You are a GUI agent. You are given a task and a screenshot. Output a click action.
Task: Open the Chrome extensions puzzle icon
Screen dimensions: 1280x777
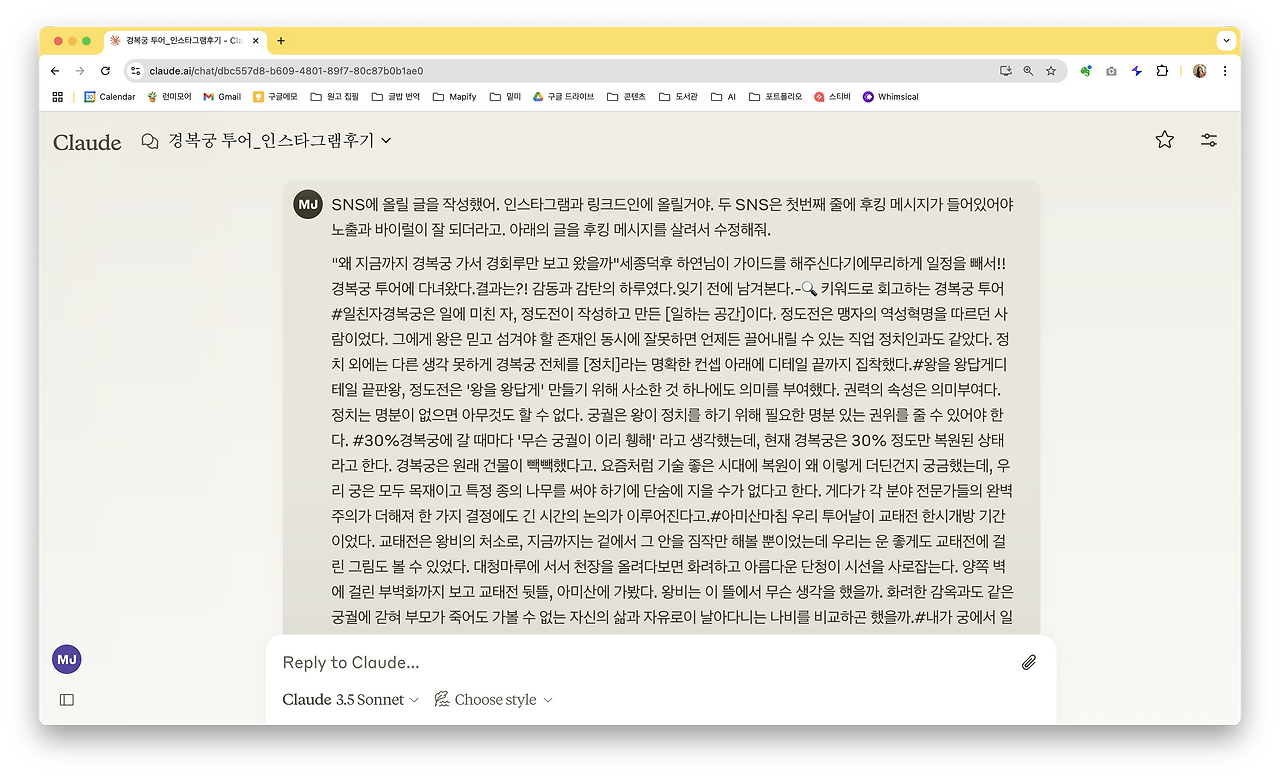click(1161, 71)
